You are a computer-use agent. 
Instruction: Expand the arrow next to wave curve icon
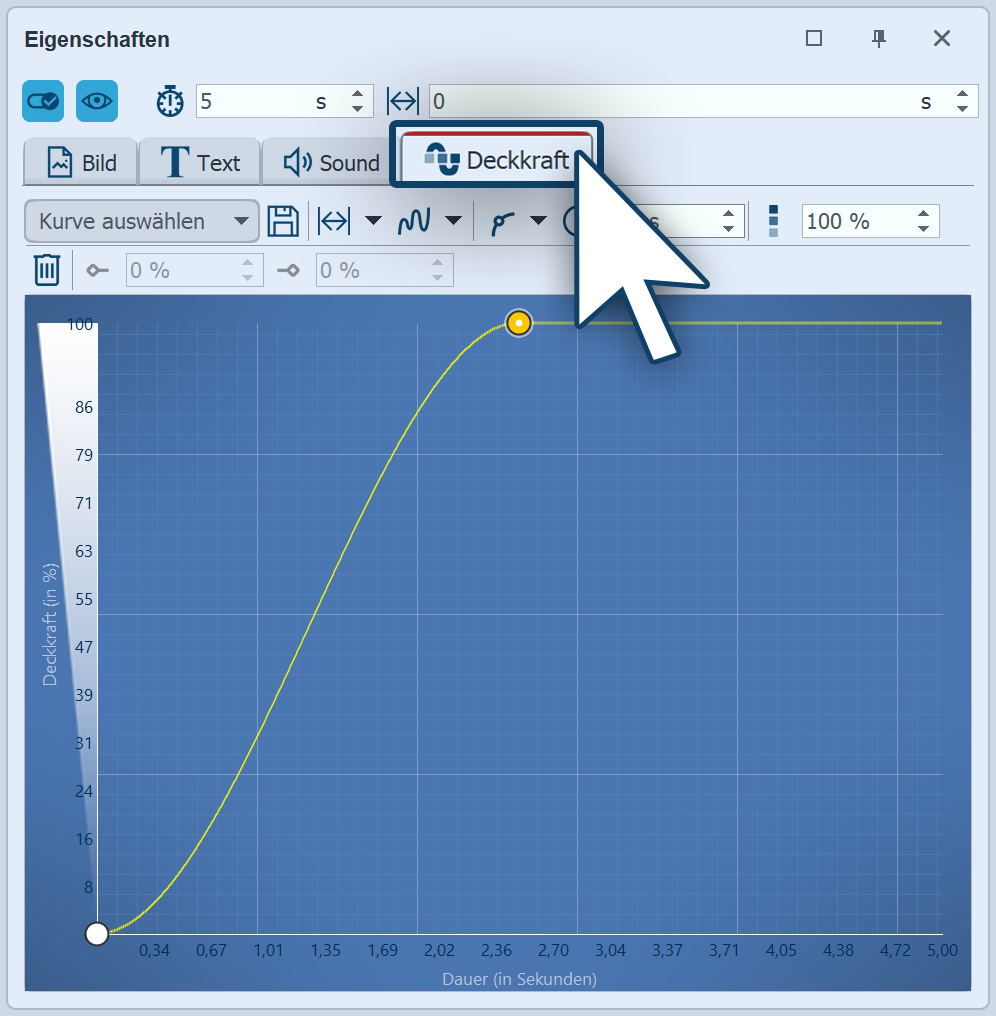click(453, 221)
